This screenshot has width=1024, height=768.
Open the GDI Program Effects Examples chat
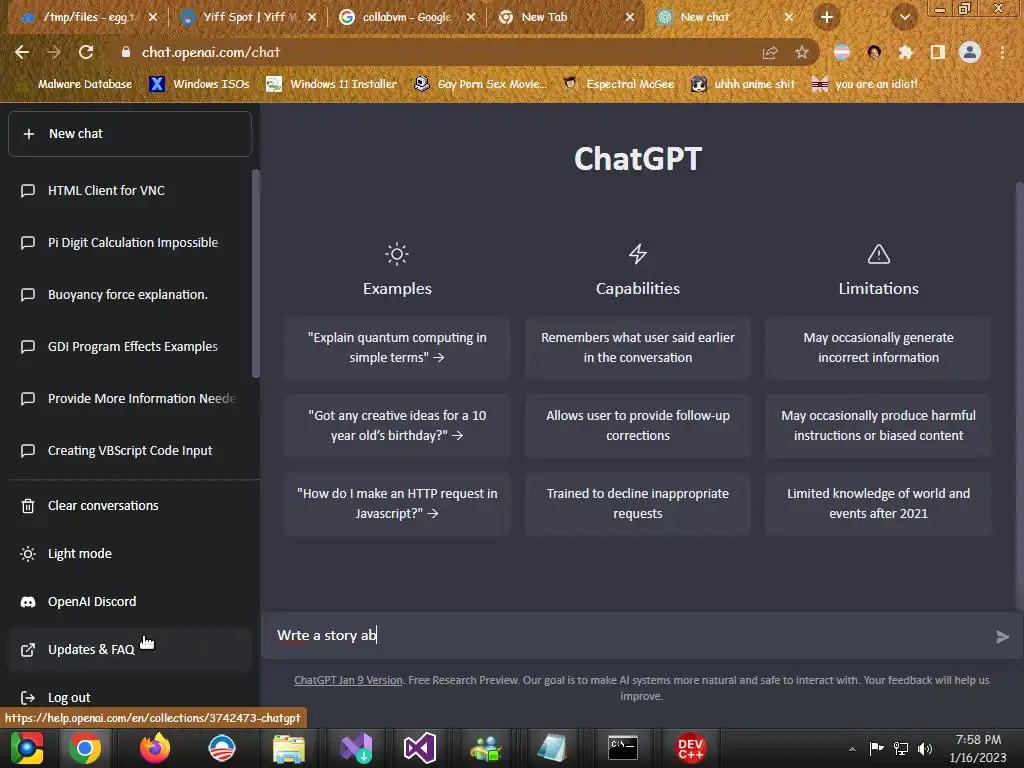[x=129, y=347]
